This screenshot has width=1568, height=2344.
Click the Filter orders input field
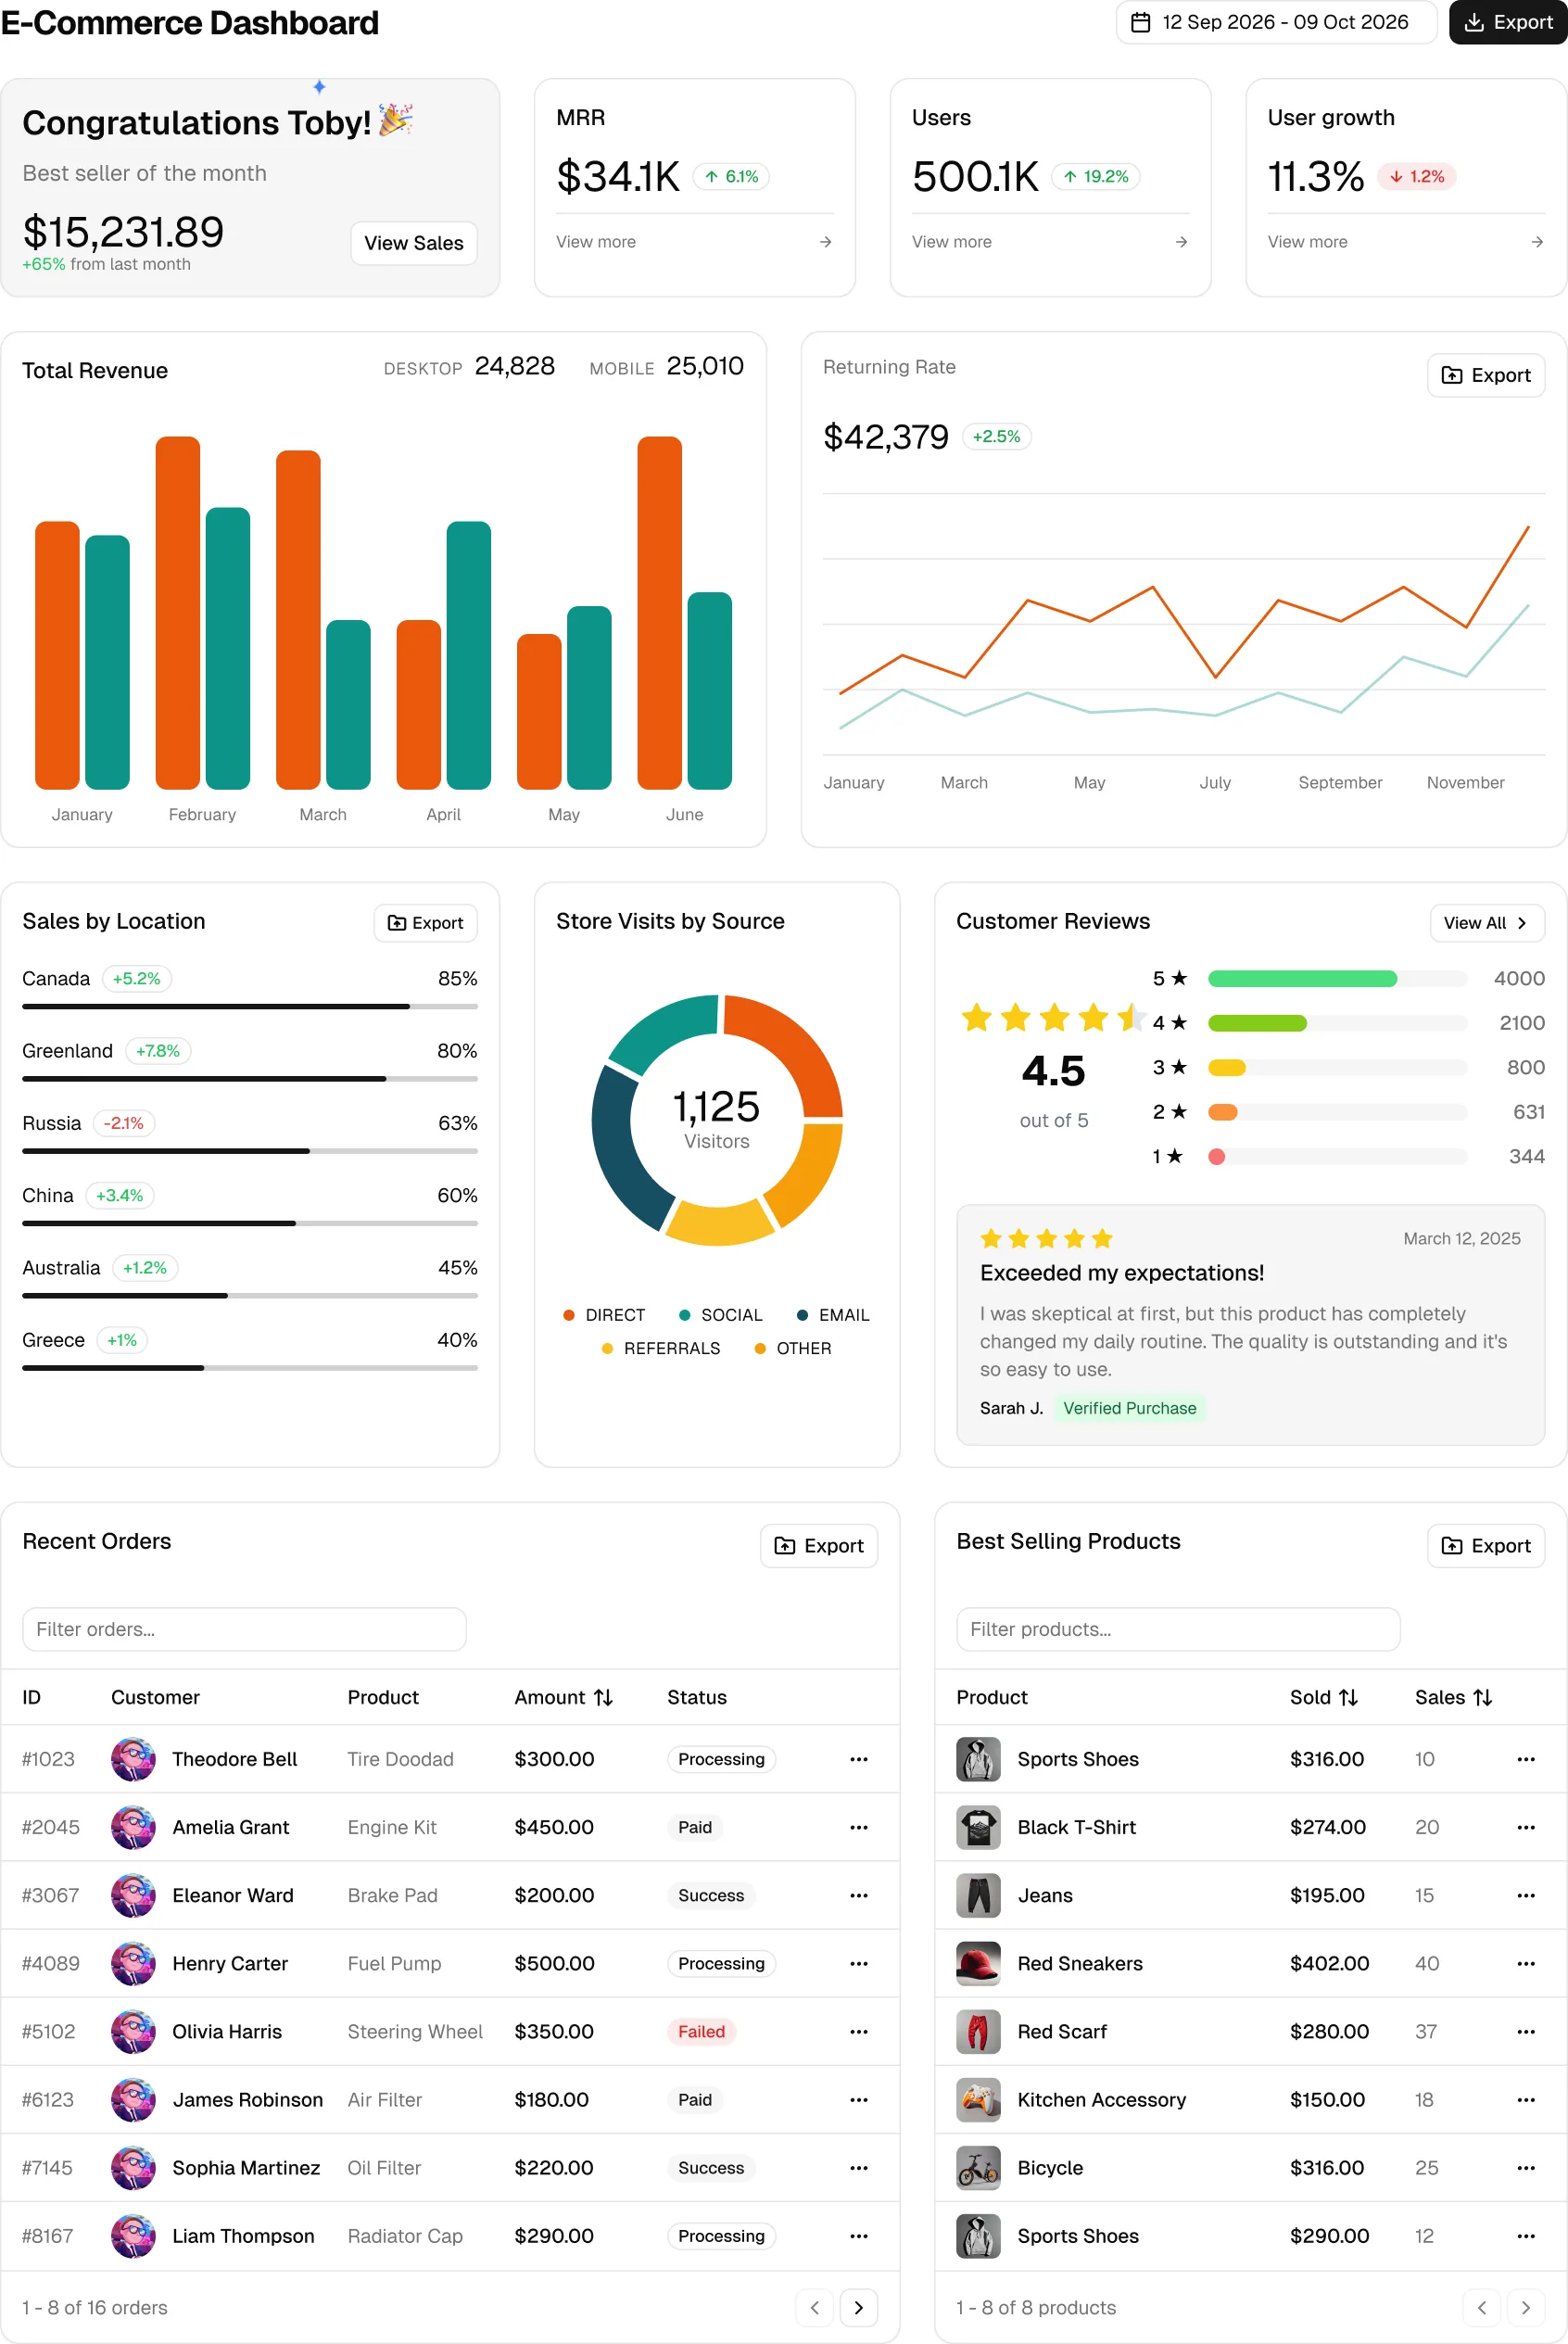click(x=244, y=1629)
